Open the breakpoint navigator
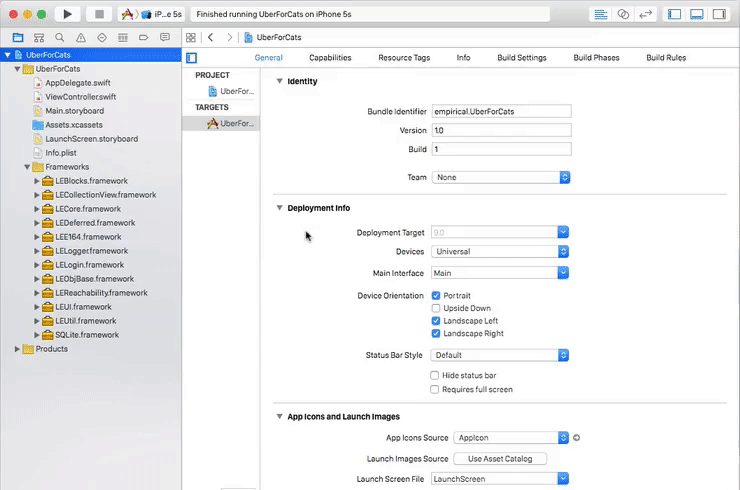This screenshot has height=490, width=740. click(x=143, y=37)
